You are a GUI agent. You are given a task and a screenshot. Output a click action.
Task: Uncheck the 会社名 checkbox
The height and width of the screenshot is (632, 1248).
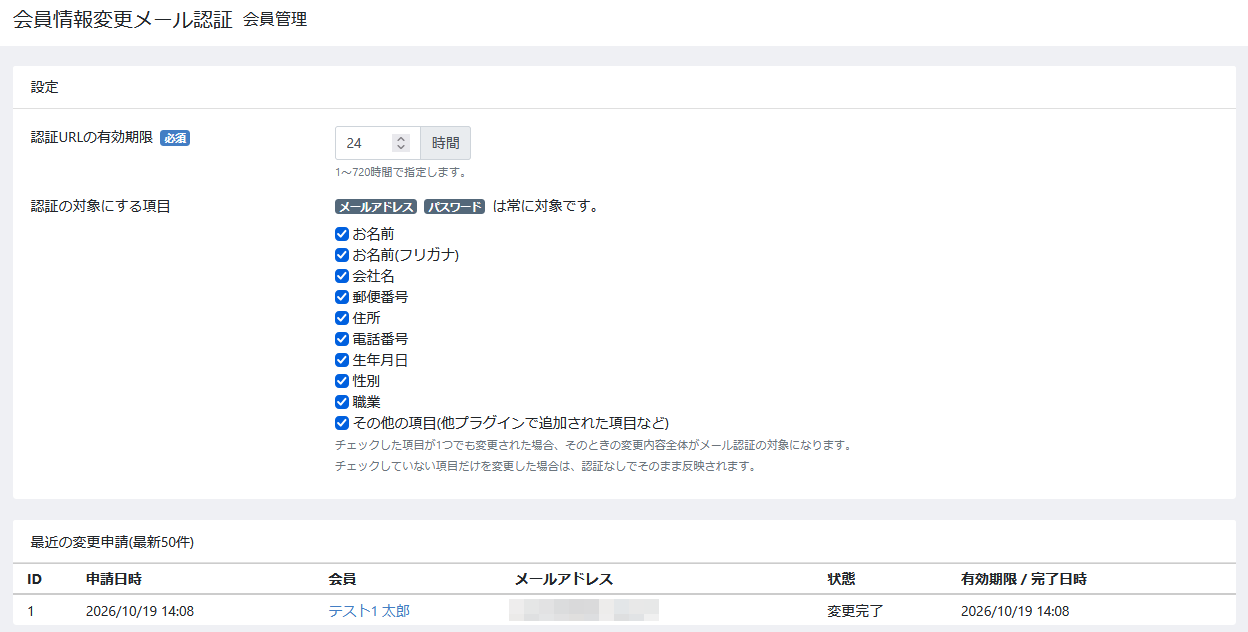click(342, 276)
